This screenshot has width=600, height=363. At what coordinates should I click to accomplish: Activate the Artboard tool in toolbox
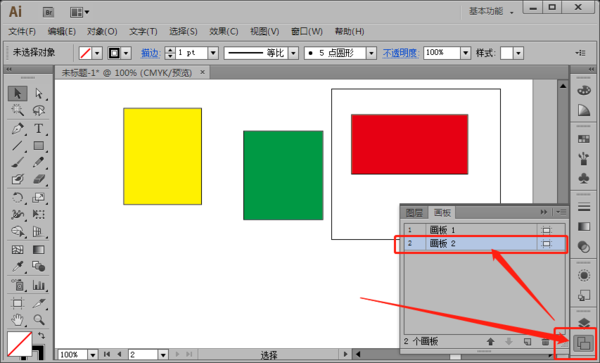[x=18, y=304]
